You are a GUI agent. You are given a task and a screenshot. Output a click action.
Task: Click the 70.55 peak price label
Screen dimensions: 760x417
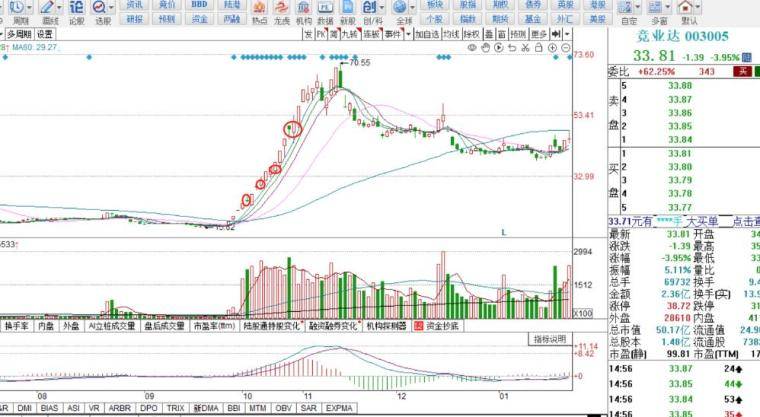click(x=360, y=63)
